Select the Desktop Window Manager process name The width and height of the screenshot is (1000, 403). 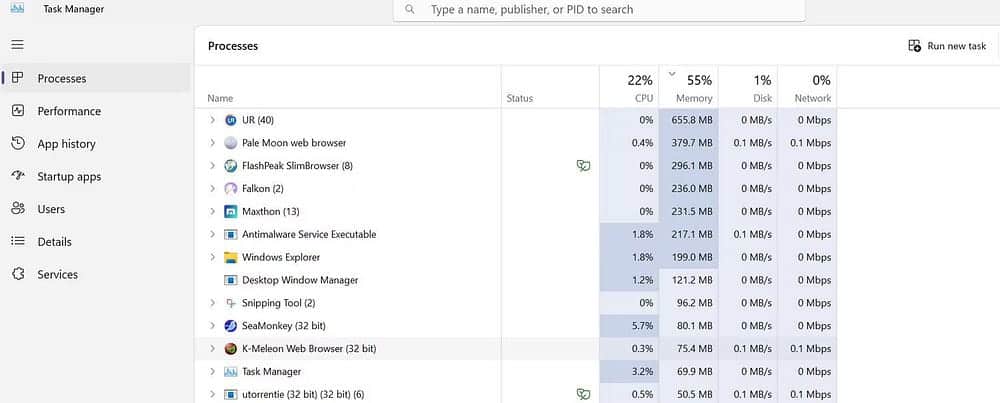(x=300, y=280)
